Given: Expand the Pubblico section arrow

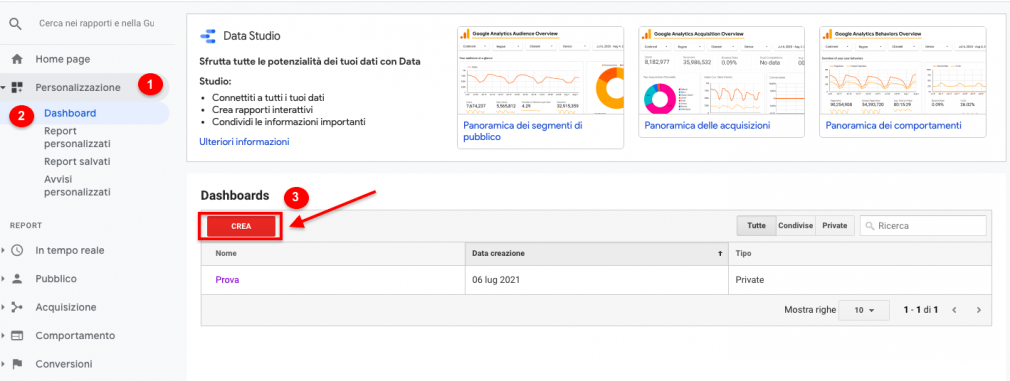Looking at the screenshot, I should click(x=4, y=278).
